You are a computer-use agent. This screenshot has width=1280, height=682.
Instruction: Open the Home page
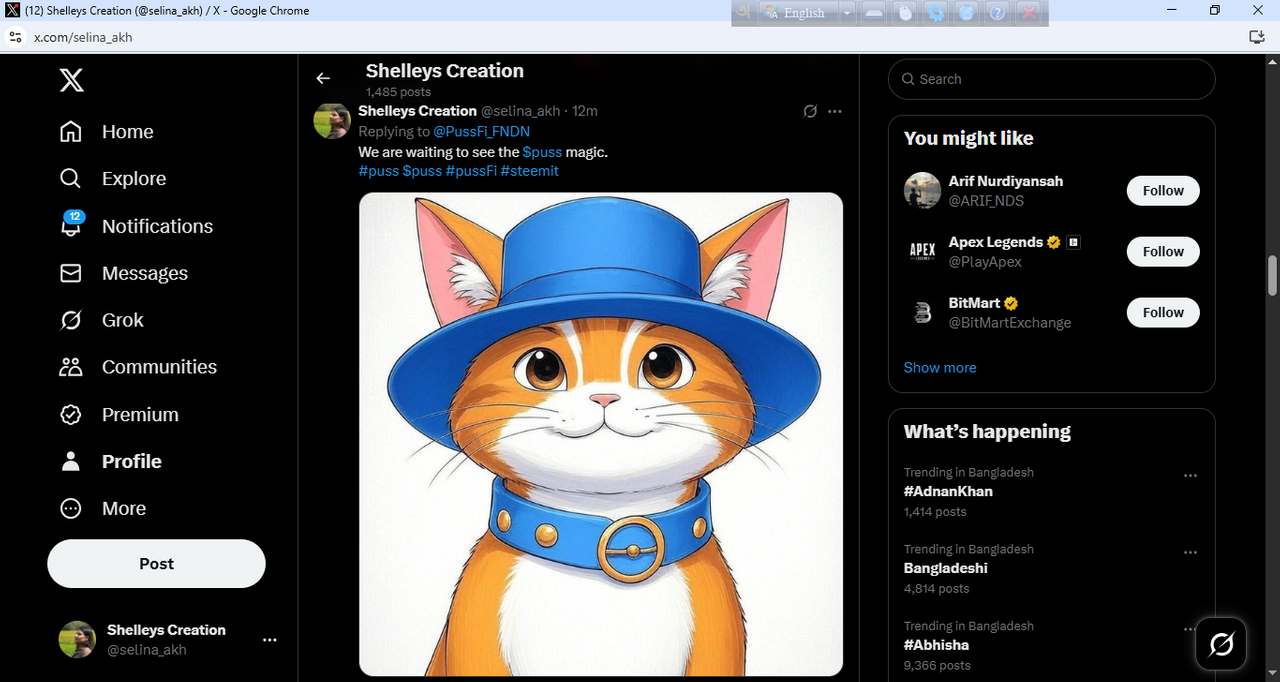tap(106, 132)
